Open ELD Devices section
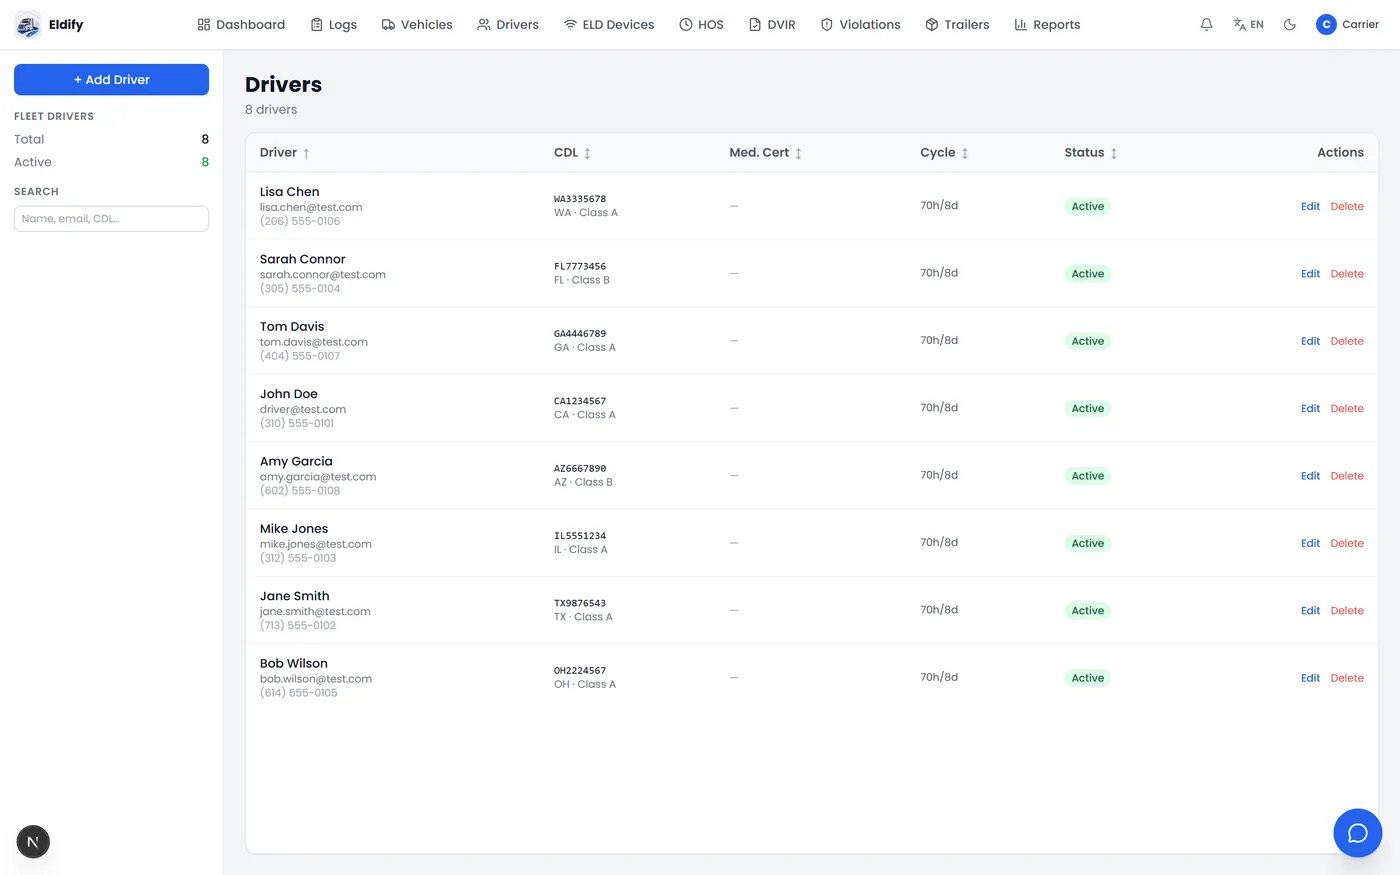This screenshot has height=875, width=1400. click(609, 25)
